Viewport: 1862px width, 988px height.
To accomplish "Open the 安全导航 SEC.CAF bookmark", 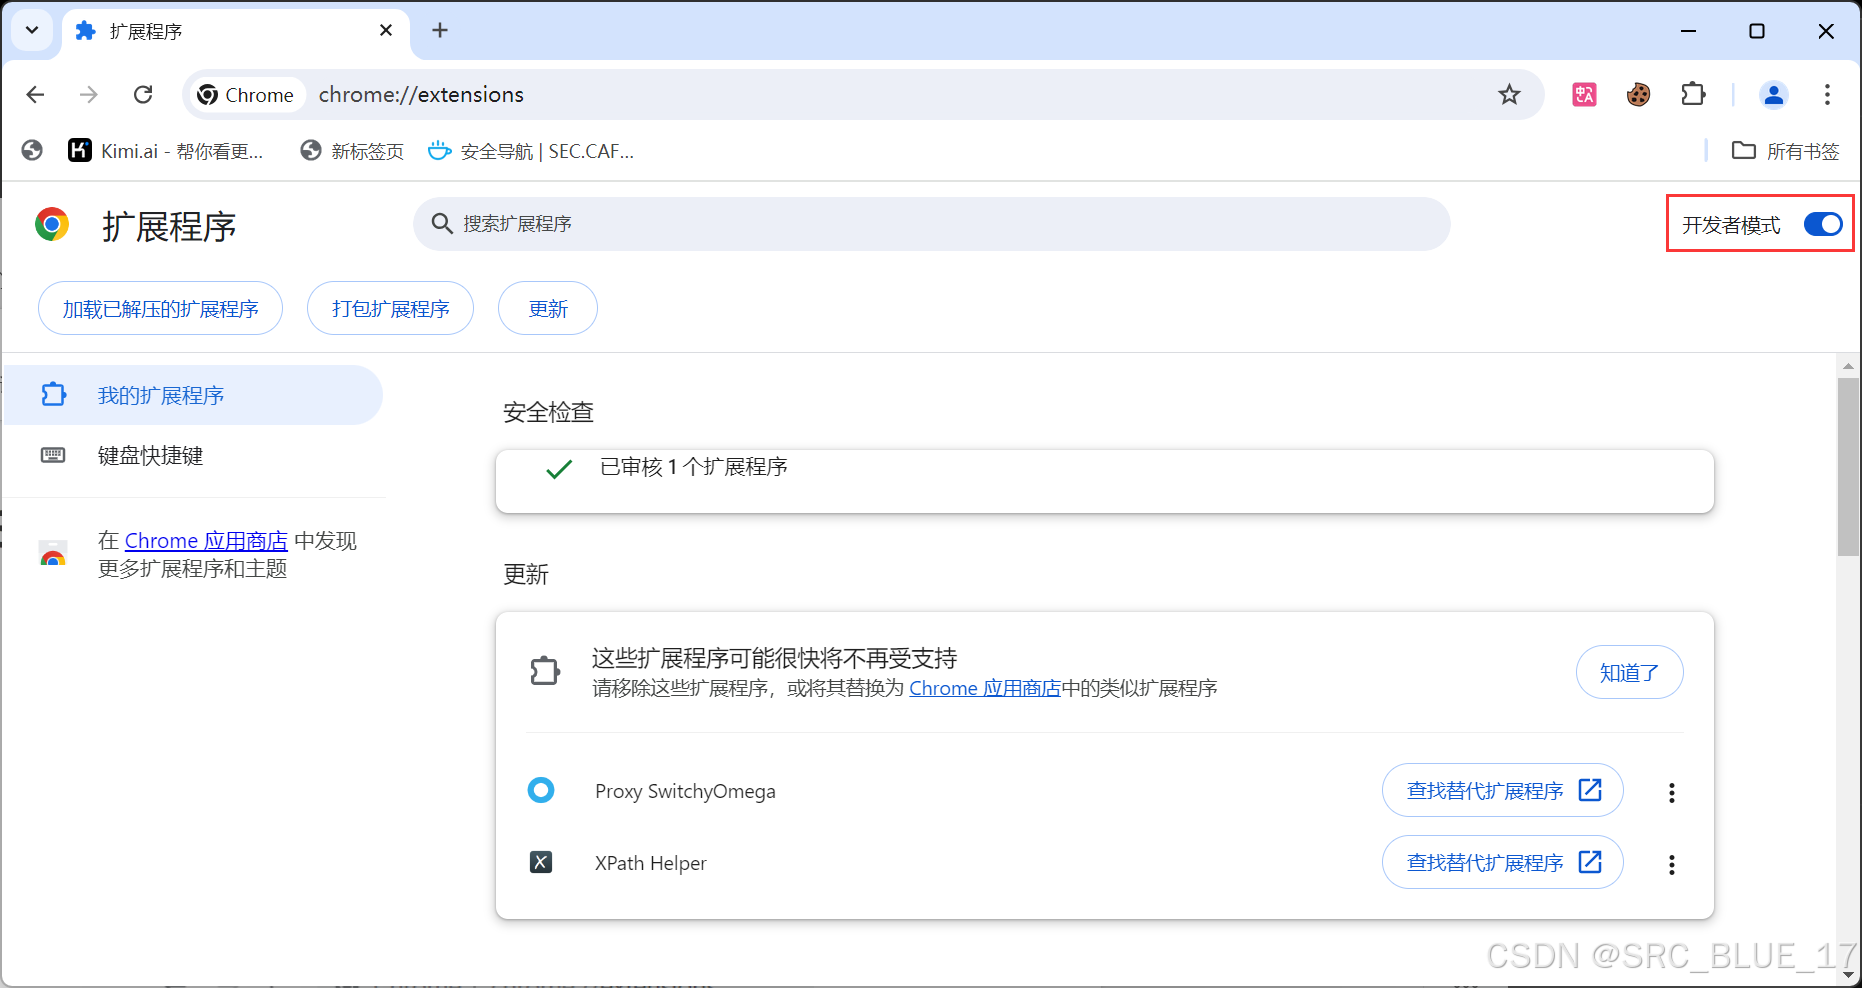I will click(531, 150).
